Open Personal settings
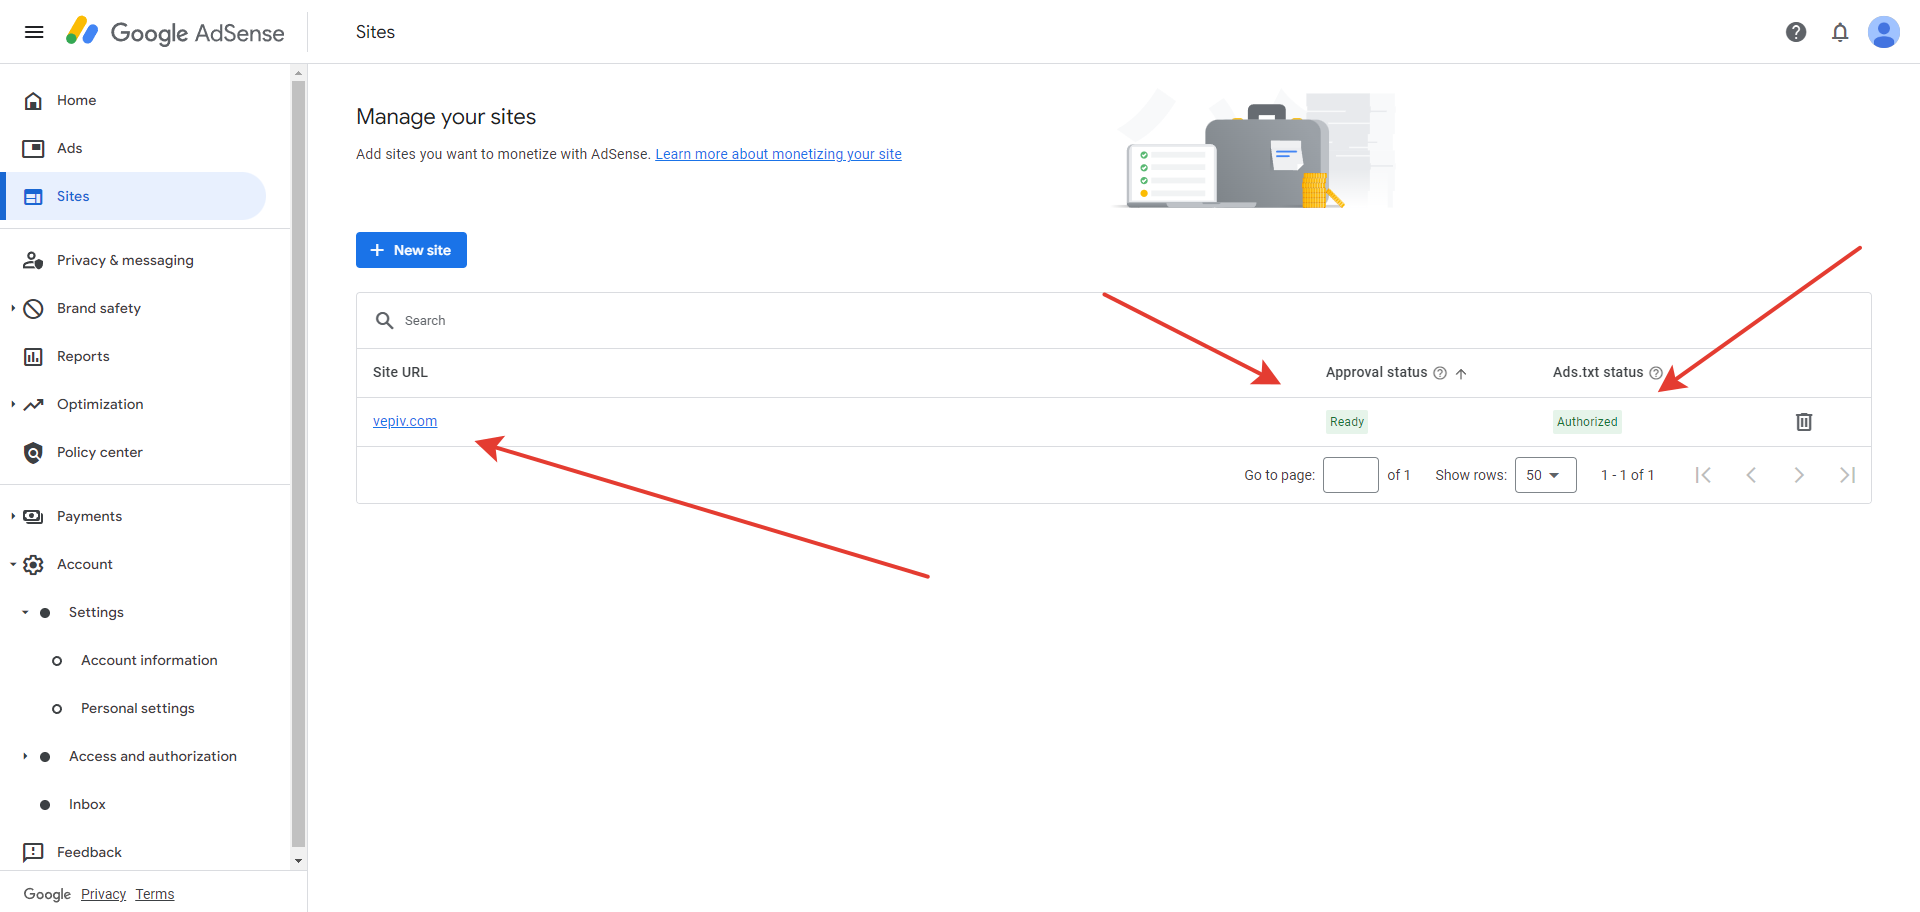Screen dimensions: 1920x912 138,708
